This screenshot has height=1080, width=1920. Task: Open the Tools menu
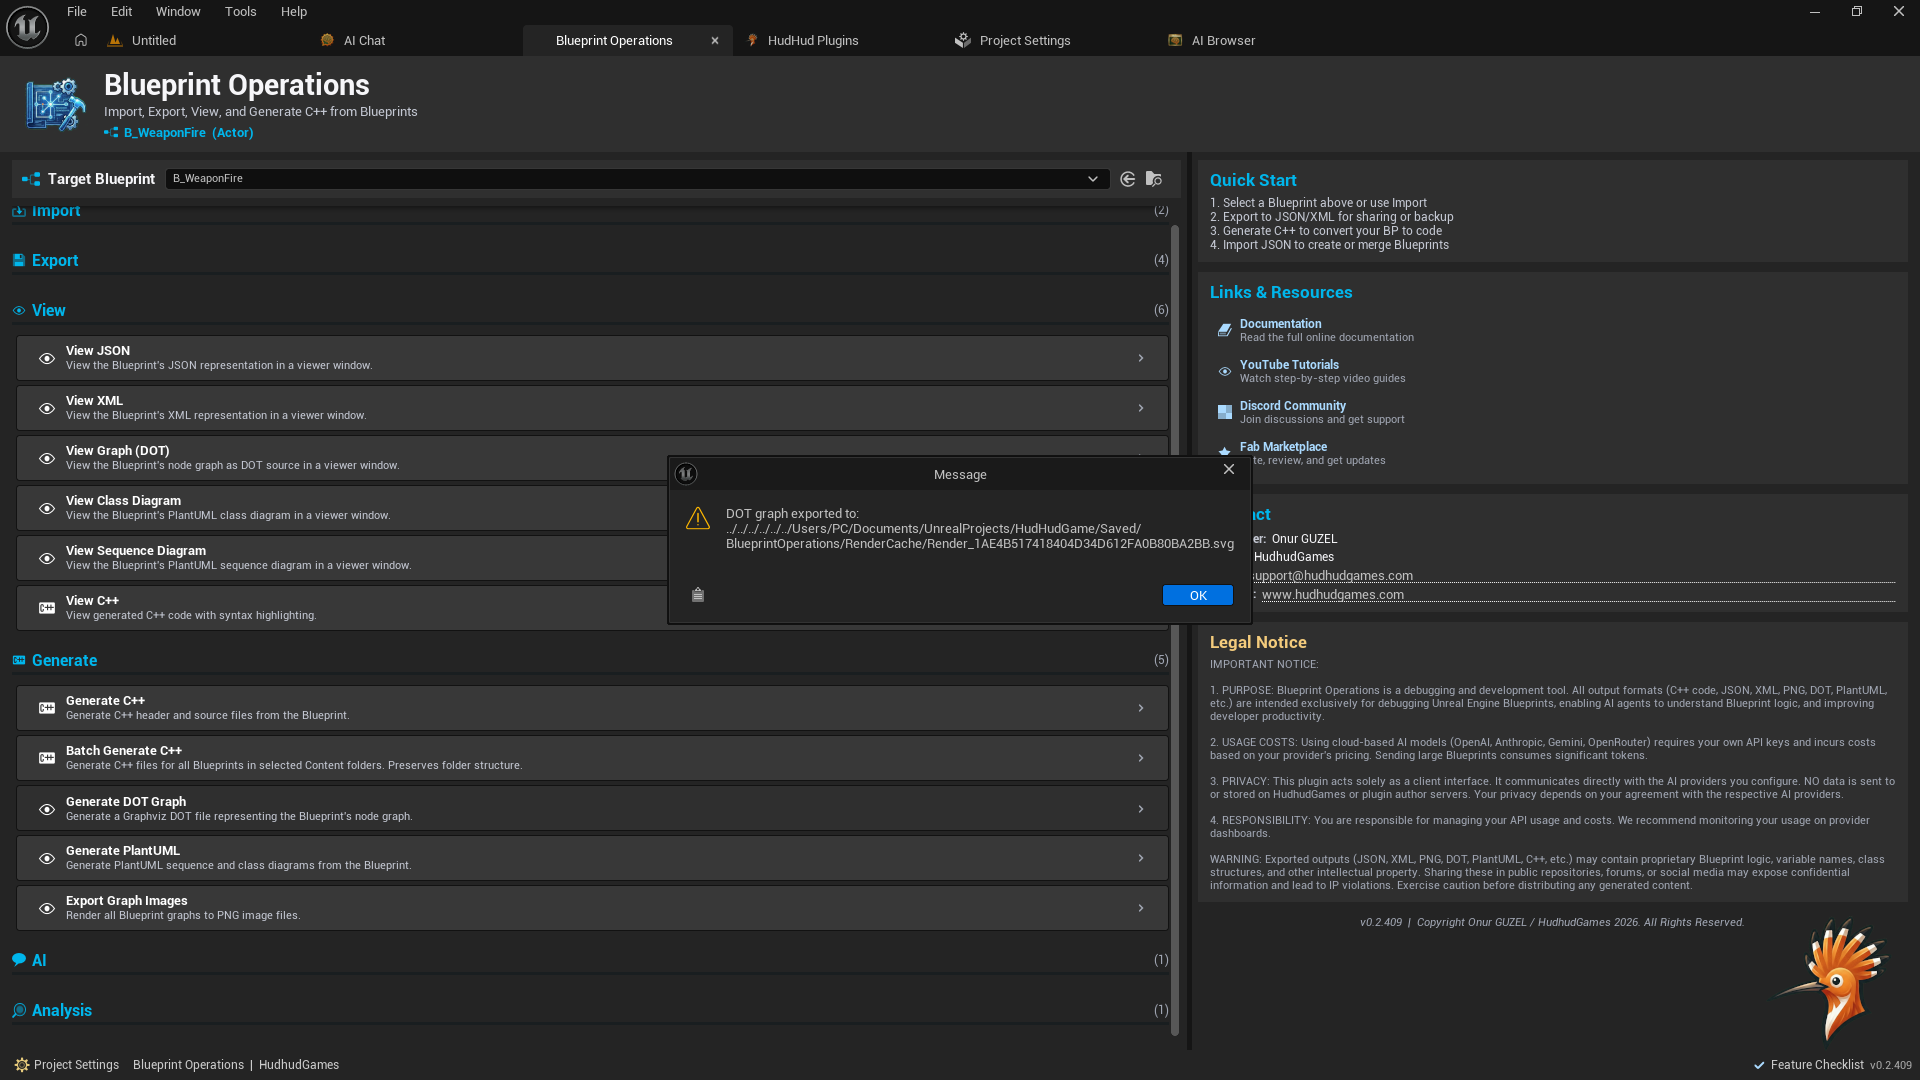point(240,12)
